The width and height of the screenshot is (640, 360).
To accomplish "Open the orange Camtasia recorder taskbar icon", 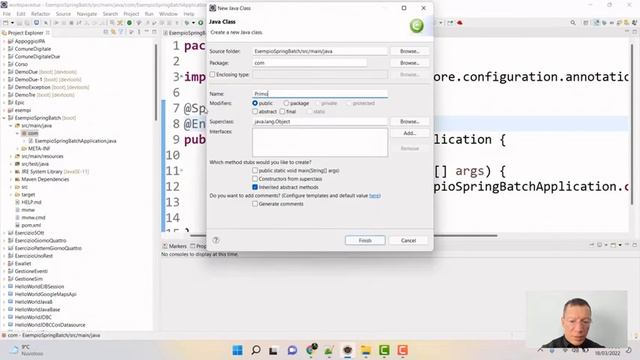I will click(x=402, y=350).
